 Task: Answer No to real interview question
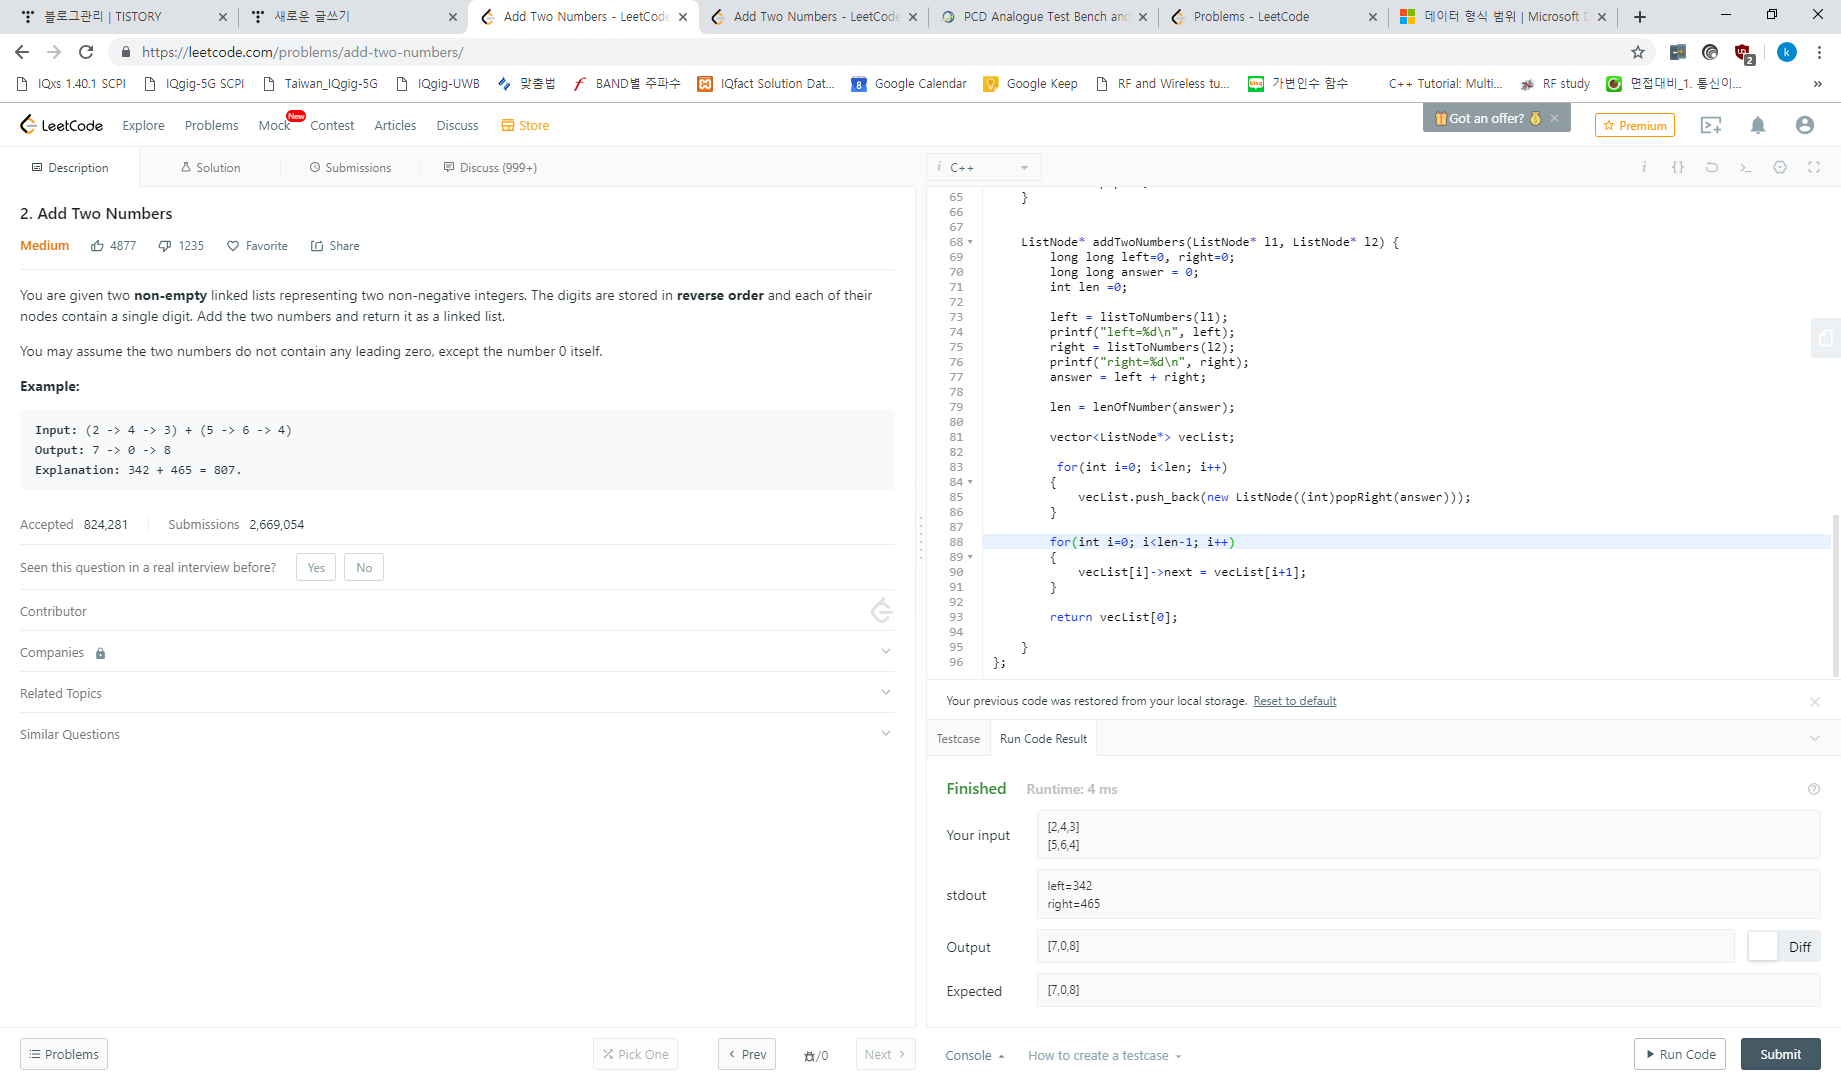pyautogui.click(x=364, y=567)
